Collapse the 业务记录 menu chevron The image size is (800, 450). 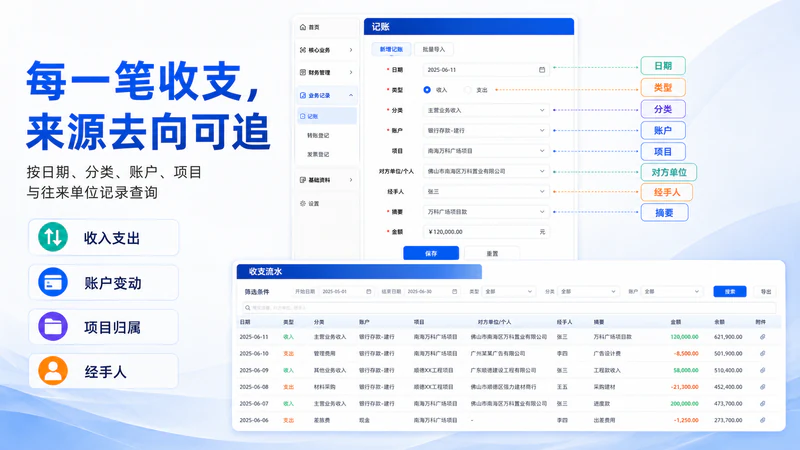pos(351,95)
